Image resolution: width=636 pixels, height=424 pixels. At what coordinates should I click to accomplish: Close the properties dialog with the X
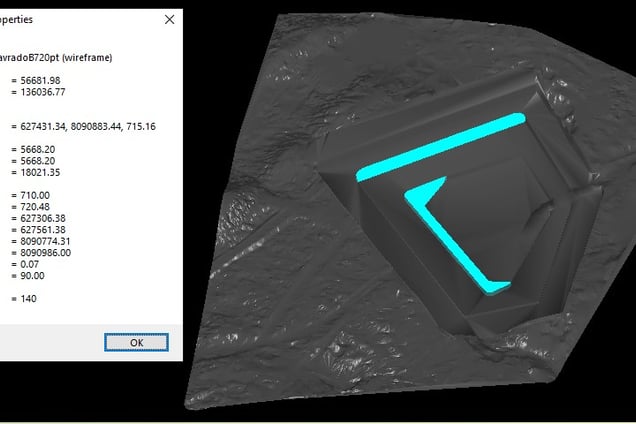tap(170, 19)
